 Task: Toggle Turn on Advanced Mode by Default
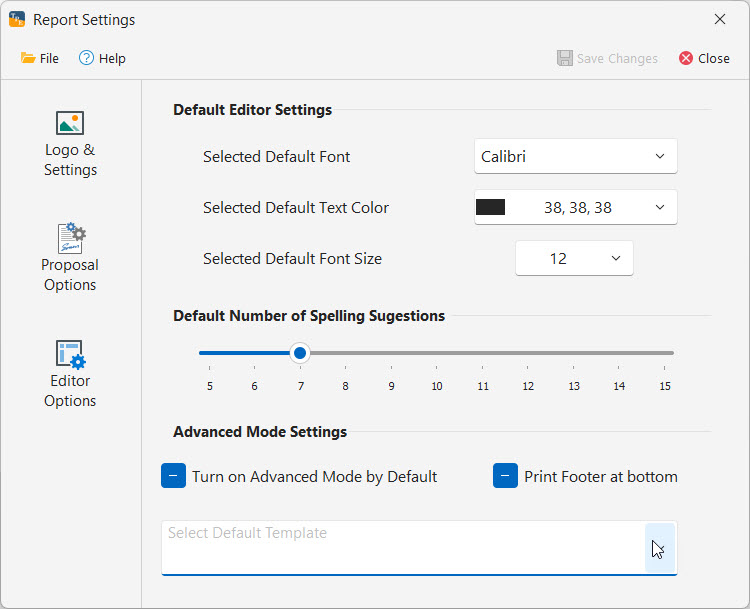pos(173,476)
